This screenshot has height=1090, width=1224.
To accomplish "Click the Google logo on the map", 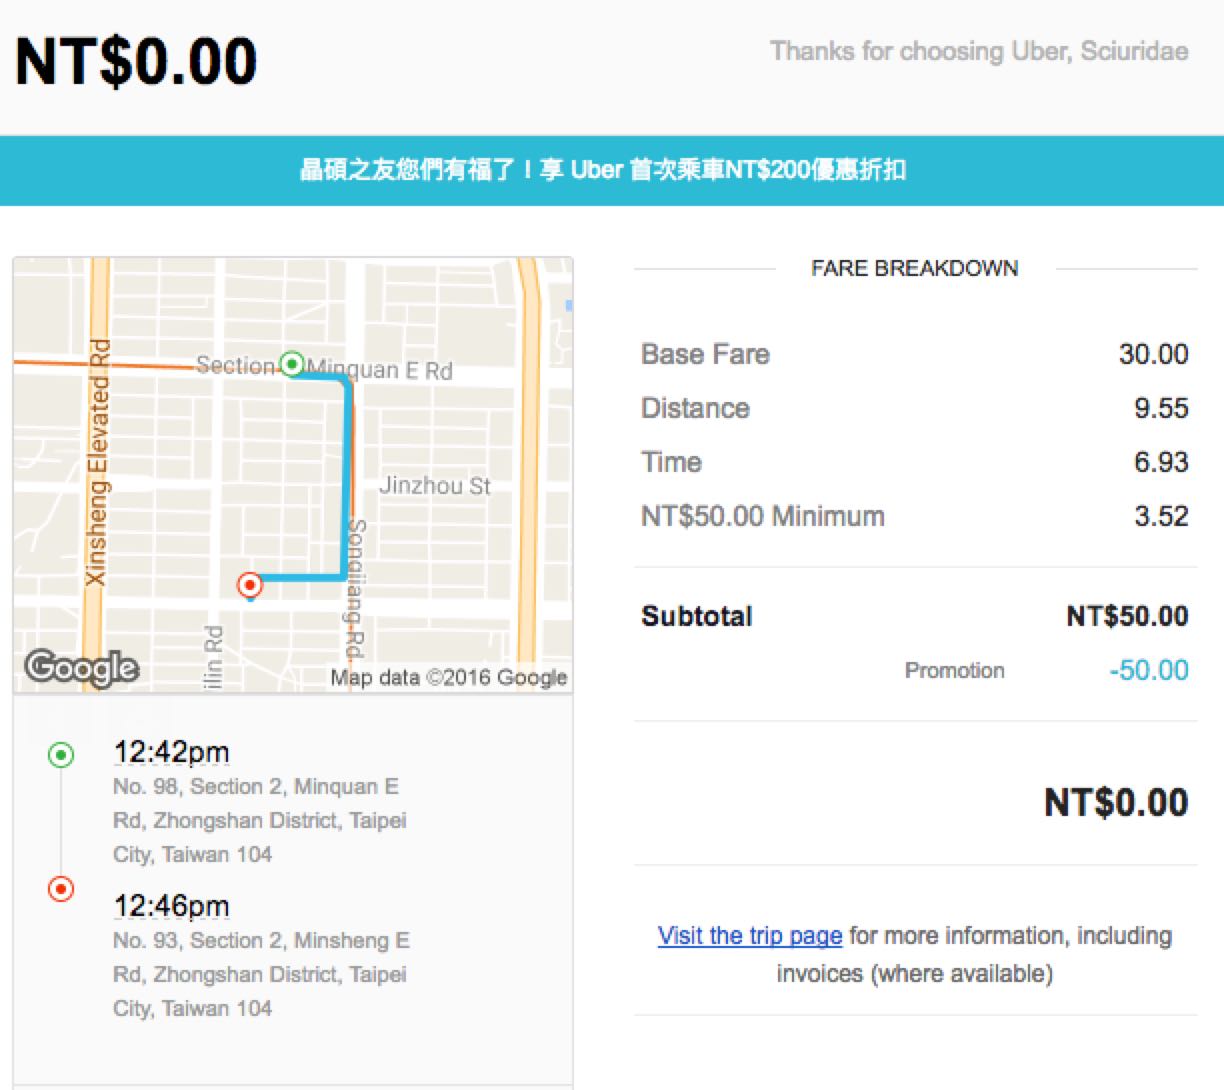I will coord(81,667).
